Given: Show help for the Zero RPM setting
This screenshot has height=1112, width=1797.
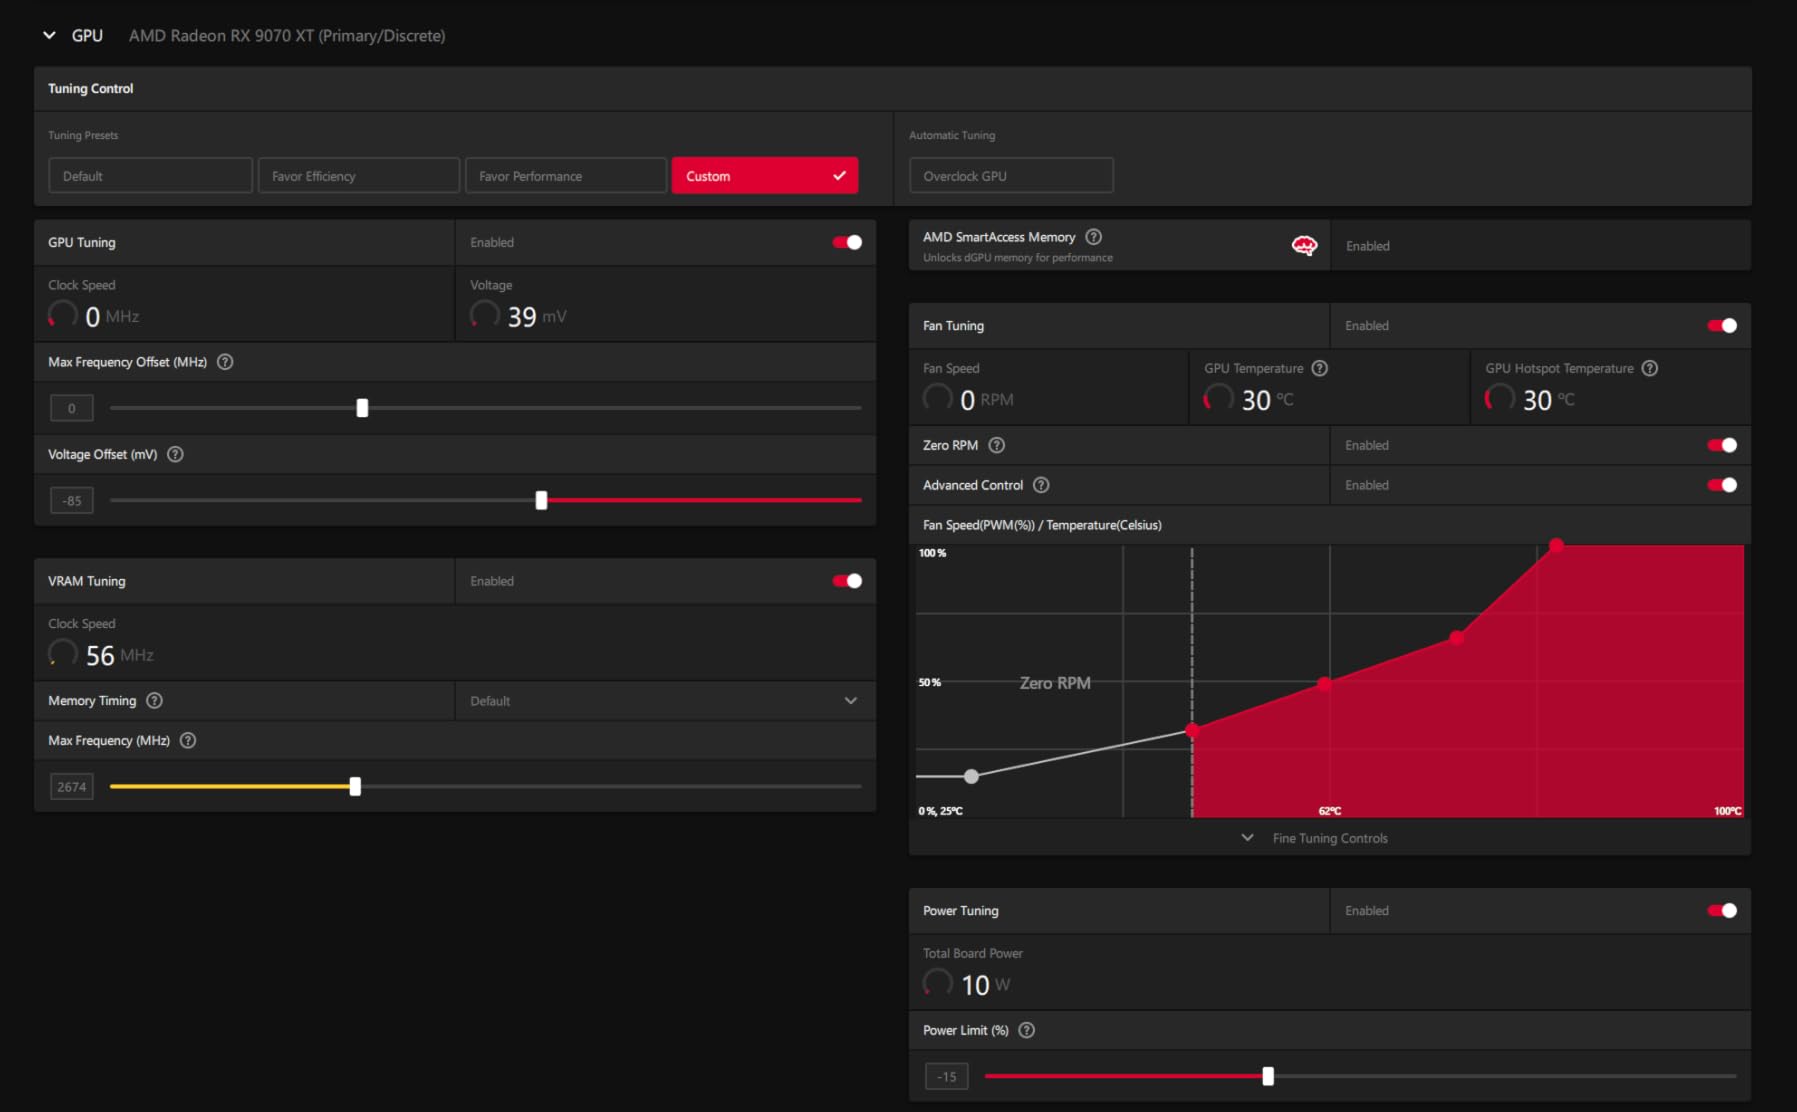Looking at the screenshot, I should (x=997, y=445).
